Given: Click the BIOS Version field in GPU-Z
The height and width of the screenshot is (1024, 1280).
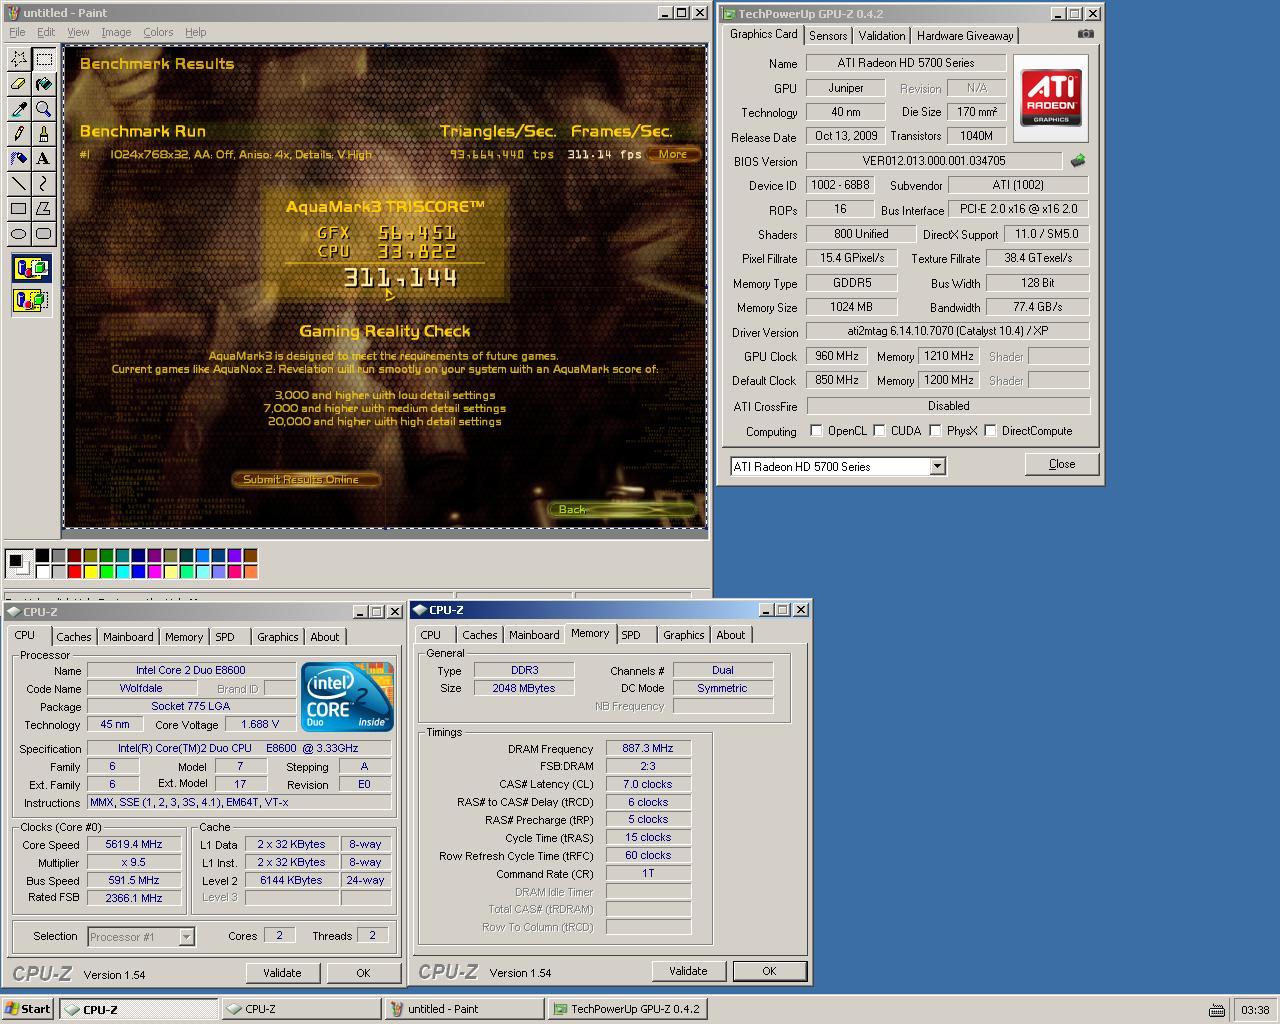Looking at the screenshot, I should 934,161.
